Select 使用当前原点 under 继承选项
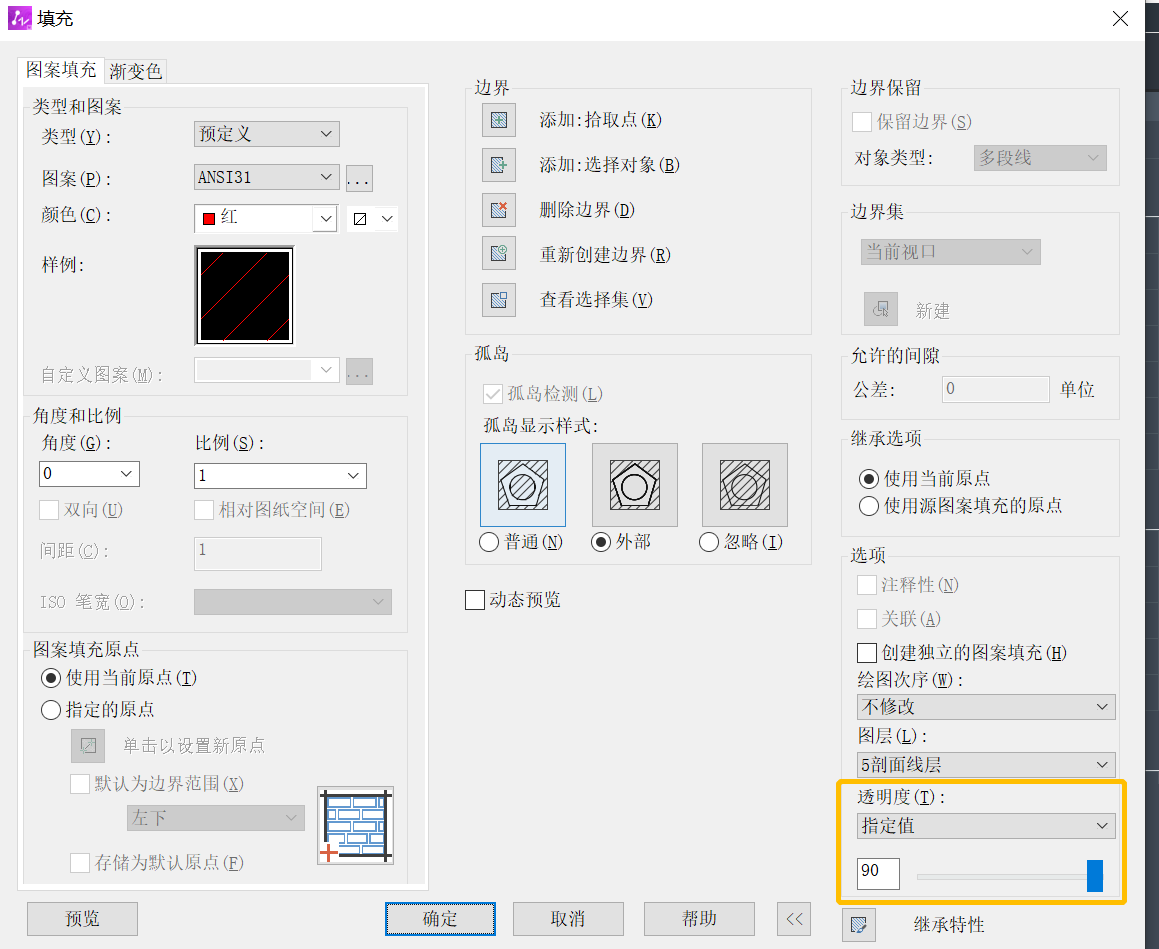Screen dimensions: 1159x949 pyautogui.click(x=869, y=479)
